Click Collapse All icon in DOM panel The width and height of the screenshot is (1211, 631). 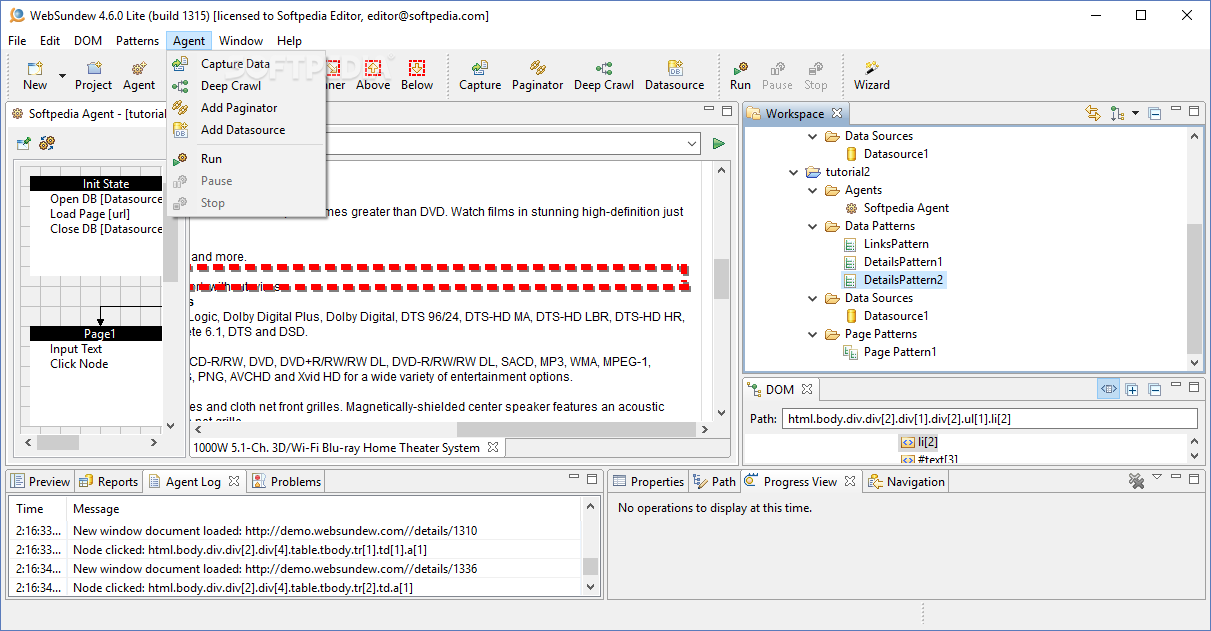pos(1155,389)
